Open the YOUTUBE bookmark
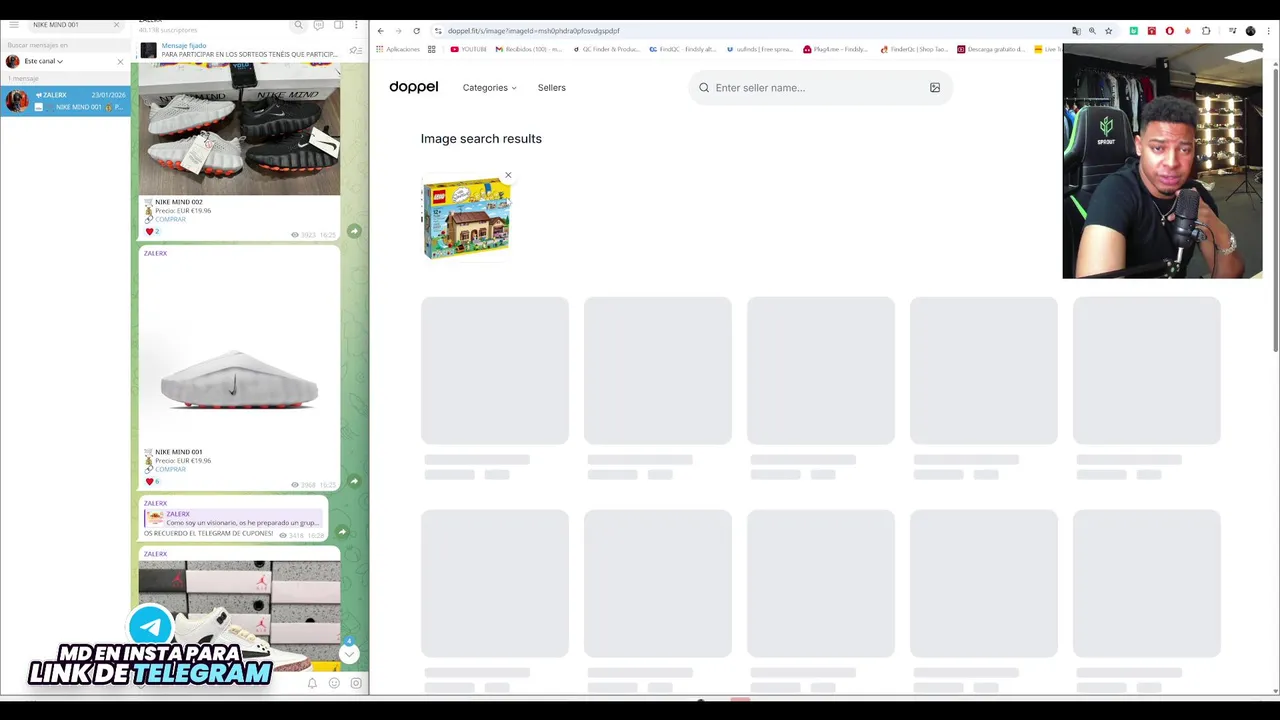Image resolution: width=1280 pixels, height=720 pixels. (468, 49)
